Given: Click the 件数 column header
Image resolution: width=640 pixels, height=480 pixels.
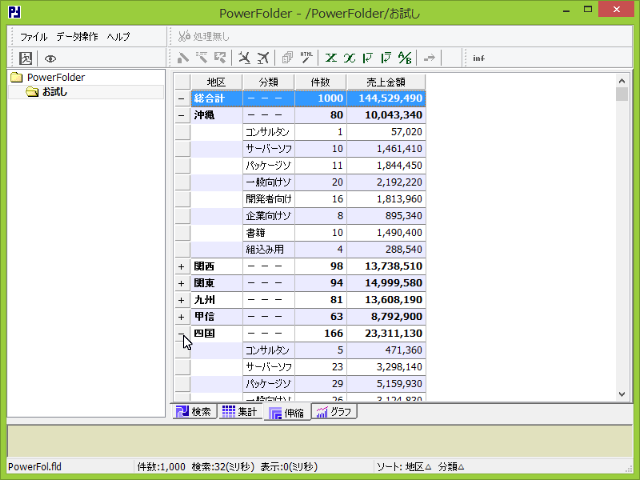Looking at the screenshot, I should (x=320, y=82).
